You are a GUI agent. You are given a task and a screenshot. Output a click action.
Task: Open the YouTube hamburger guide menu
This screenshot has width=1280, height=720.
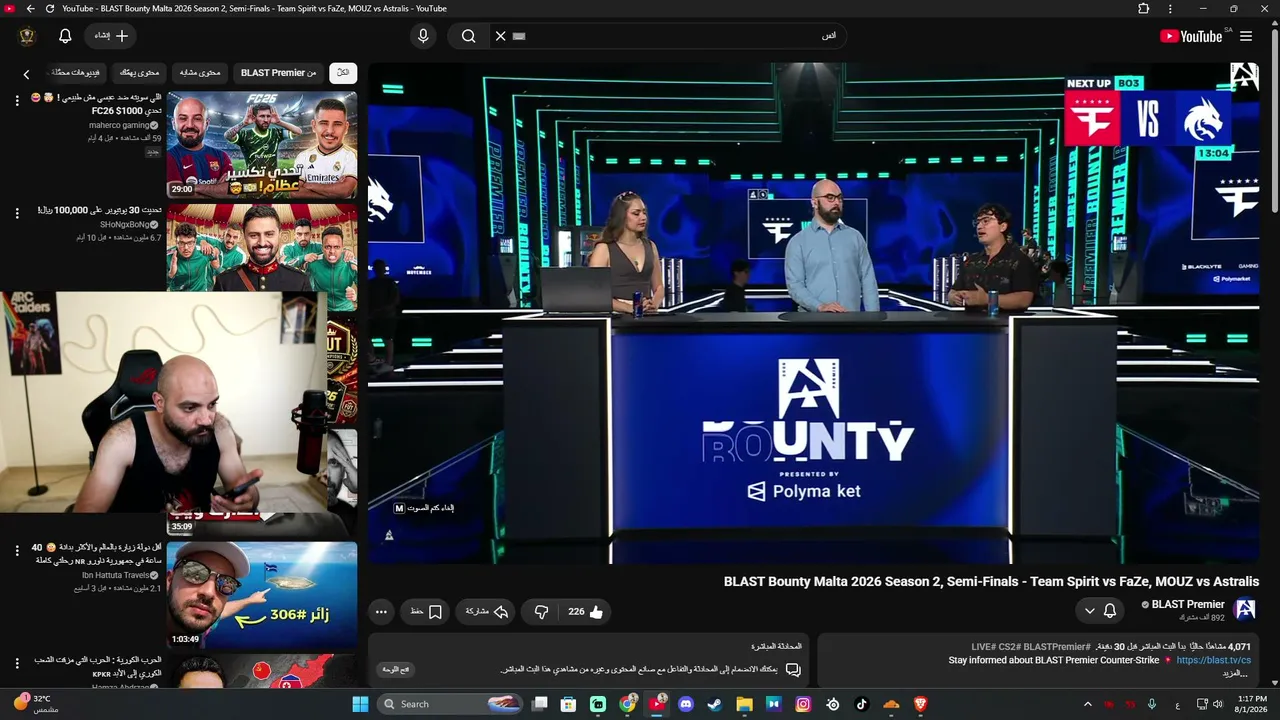click(1246, 36)
